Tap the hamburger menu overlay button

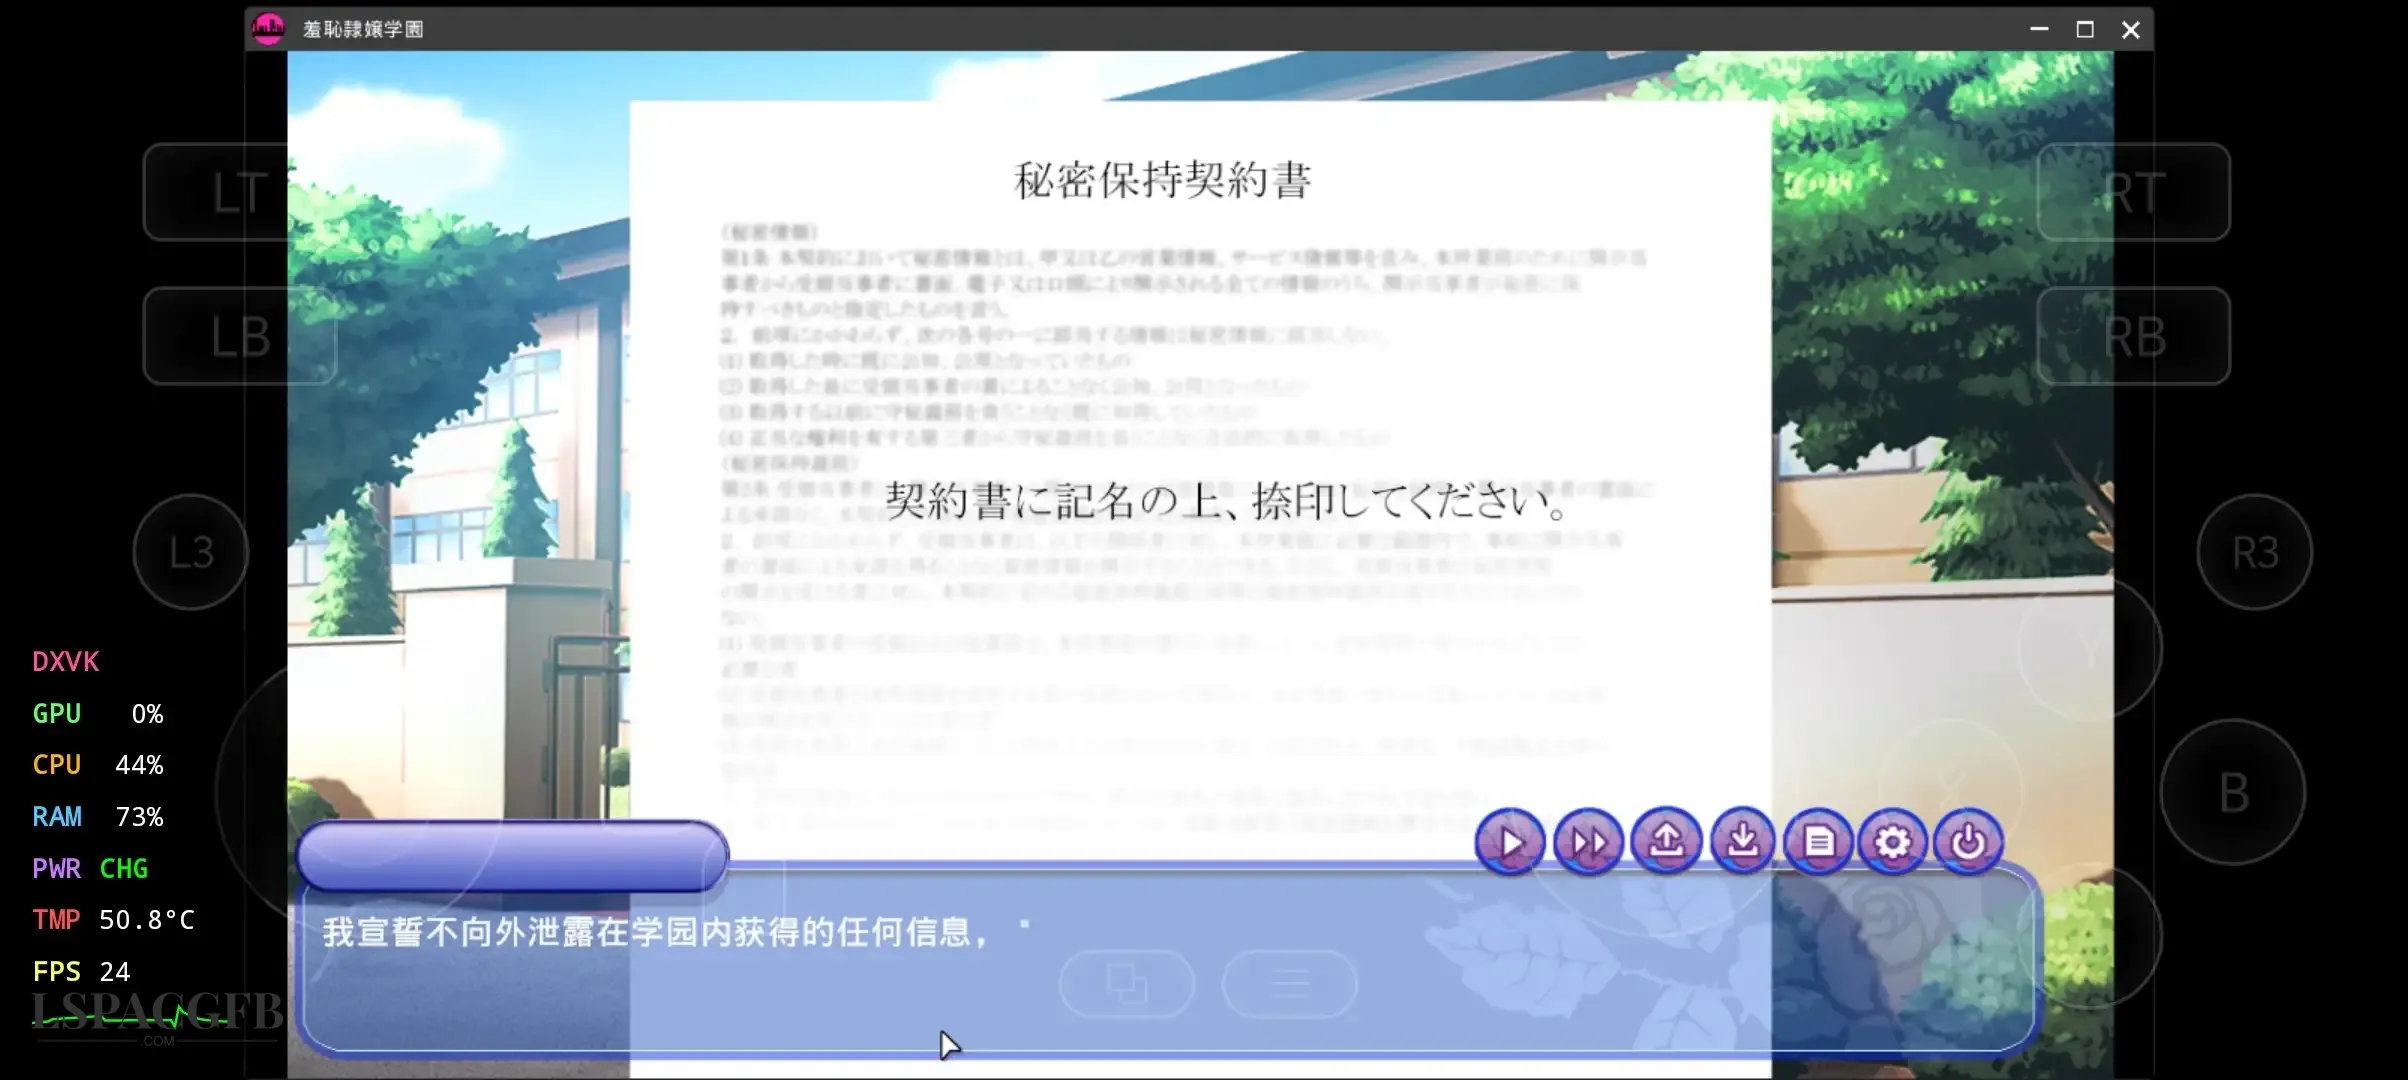[x=1290, y=983]
